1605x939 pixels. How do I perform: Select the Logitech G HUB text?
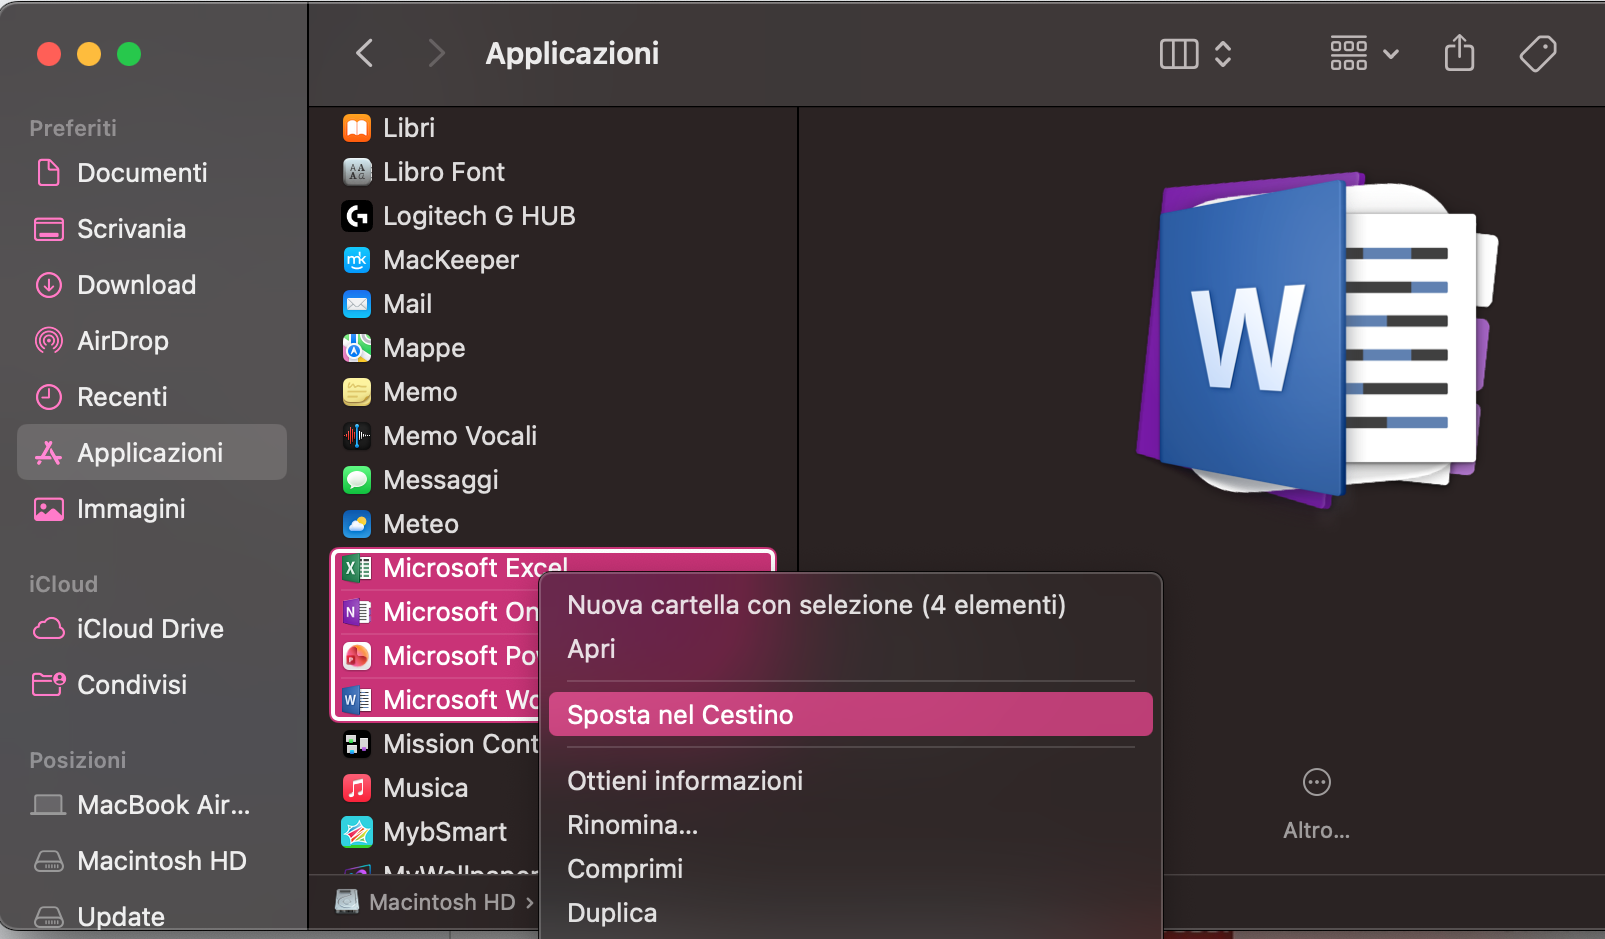coord(479,216)
